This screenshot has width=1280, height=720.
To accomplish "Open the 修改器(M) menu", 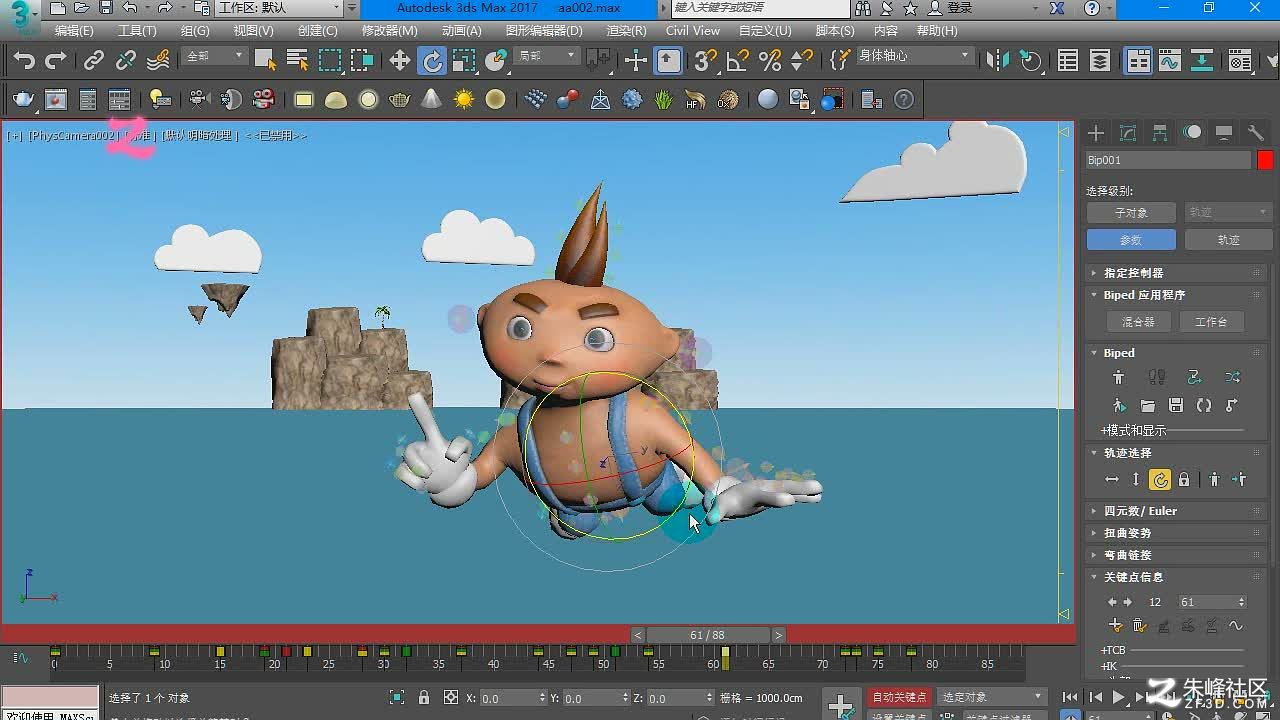I will (x=390, y=31).
